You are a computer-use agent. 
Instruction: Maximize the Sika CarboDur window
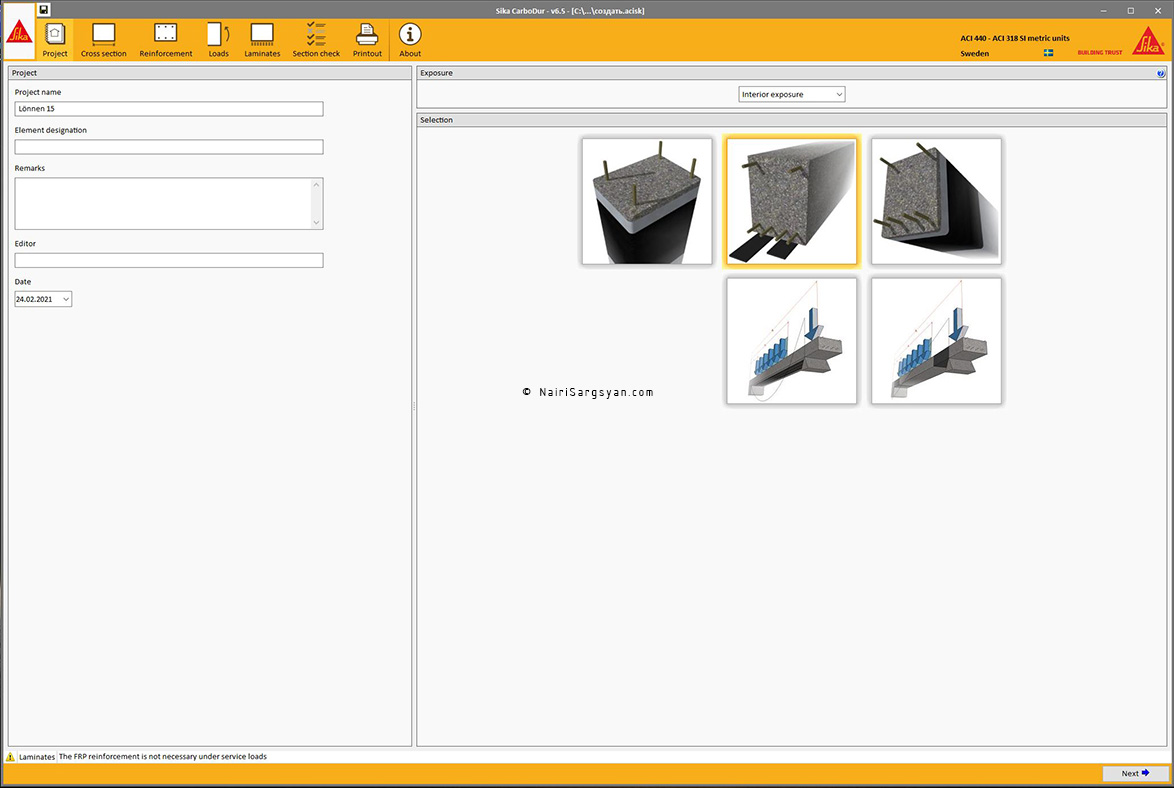pos(1131,10)
